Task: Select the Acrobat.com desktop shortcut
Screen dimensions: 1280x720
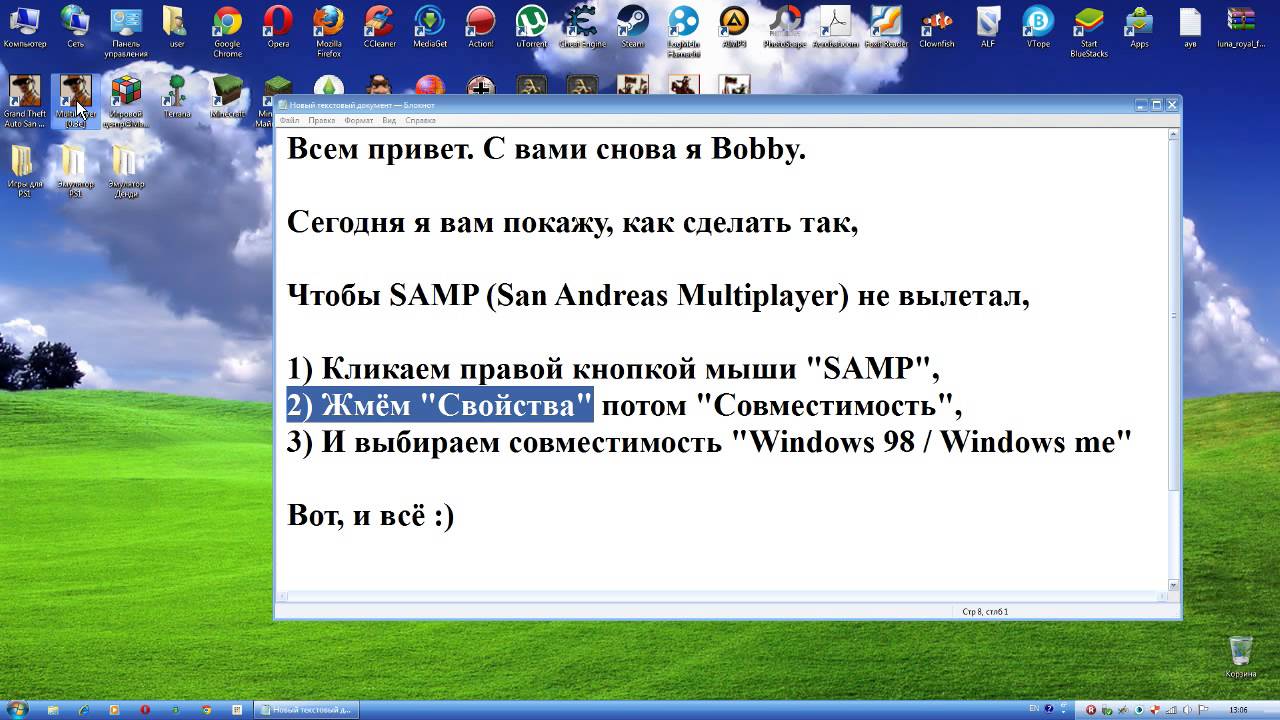Action: [x=835, y=27]
